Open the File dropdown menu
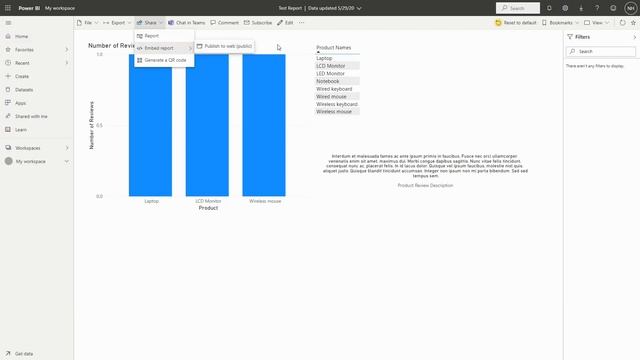The image size is (640, 360). pyautogui.click(x=88, y=23)
